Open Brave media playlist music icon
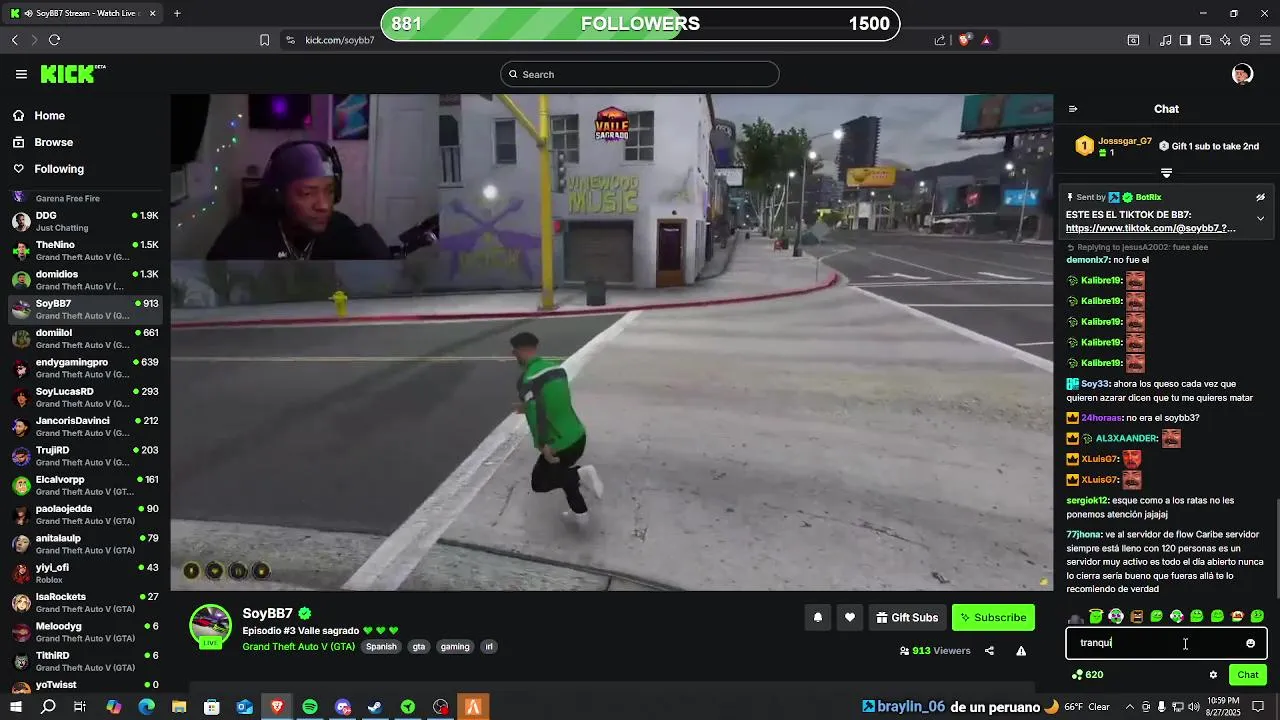 1165,40
